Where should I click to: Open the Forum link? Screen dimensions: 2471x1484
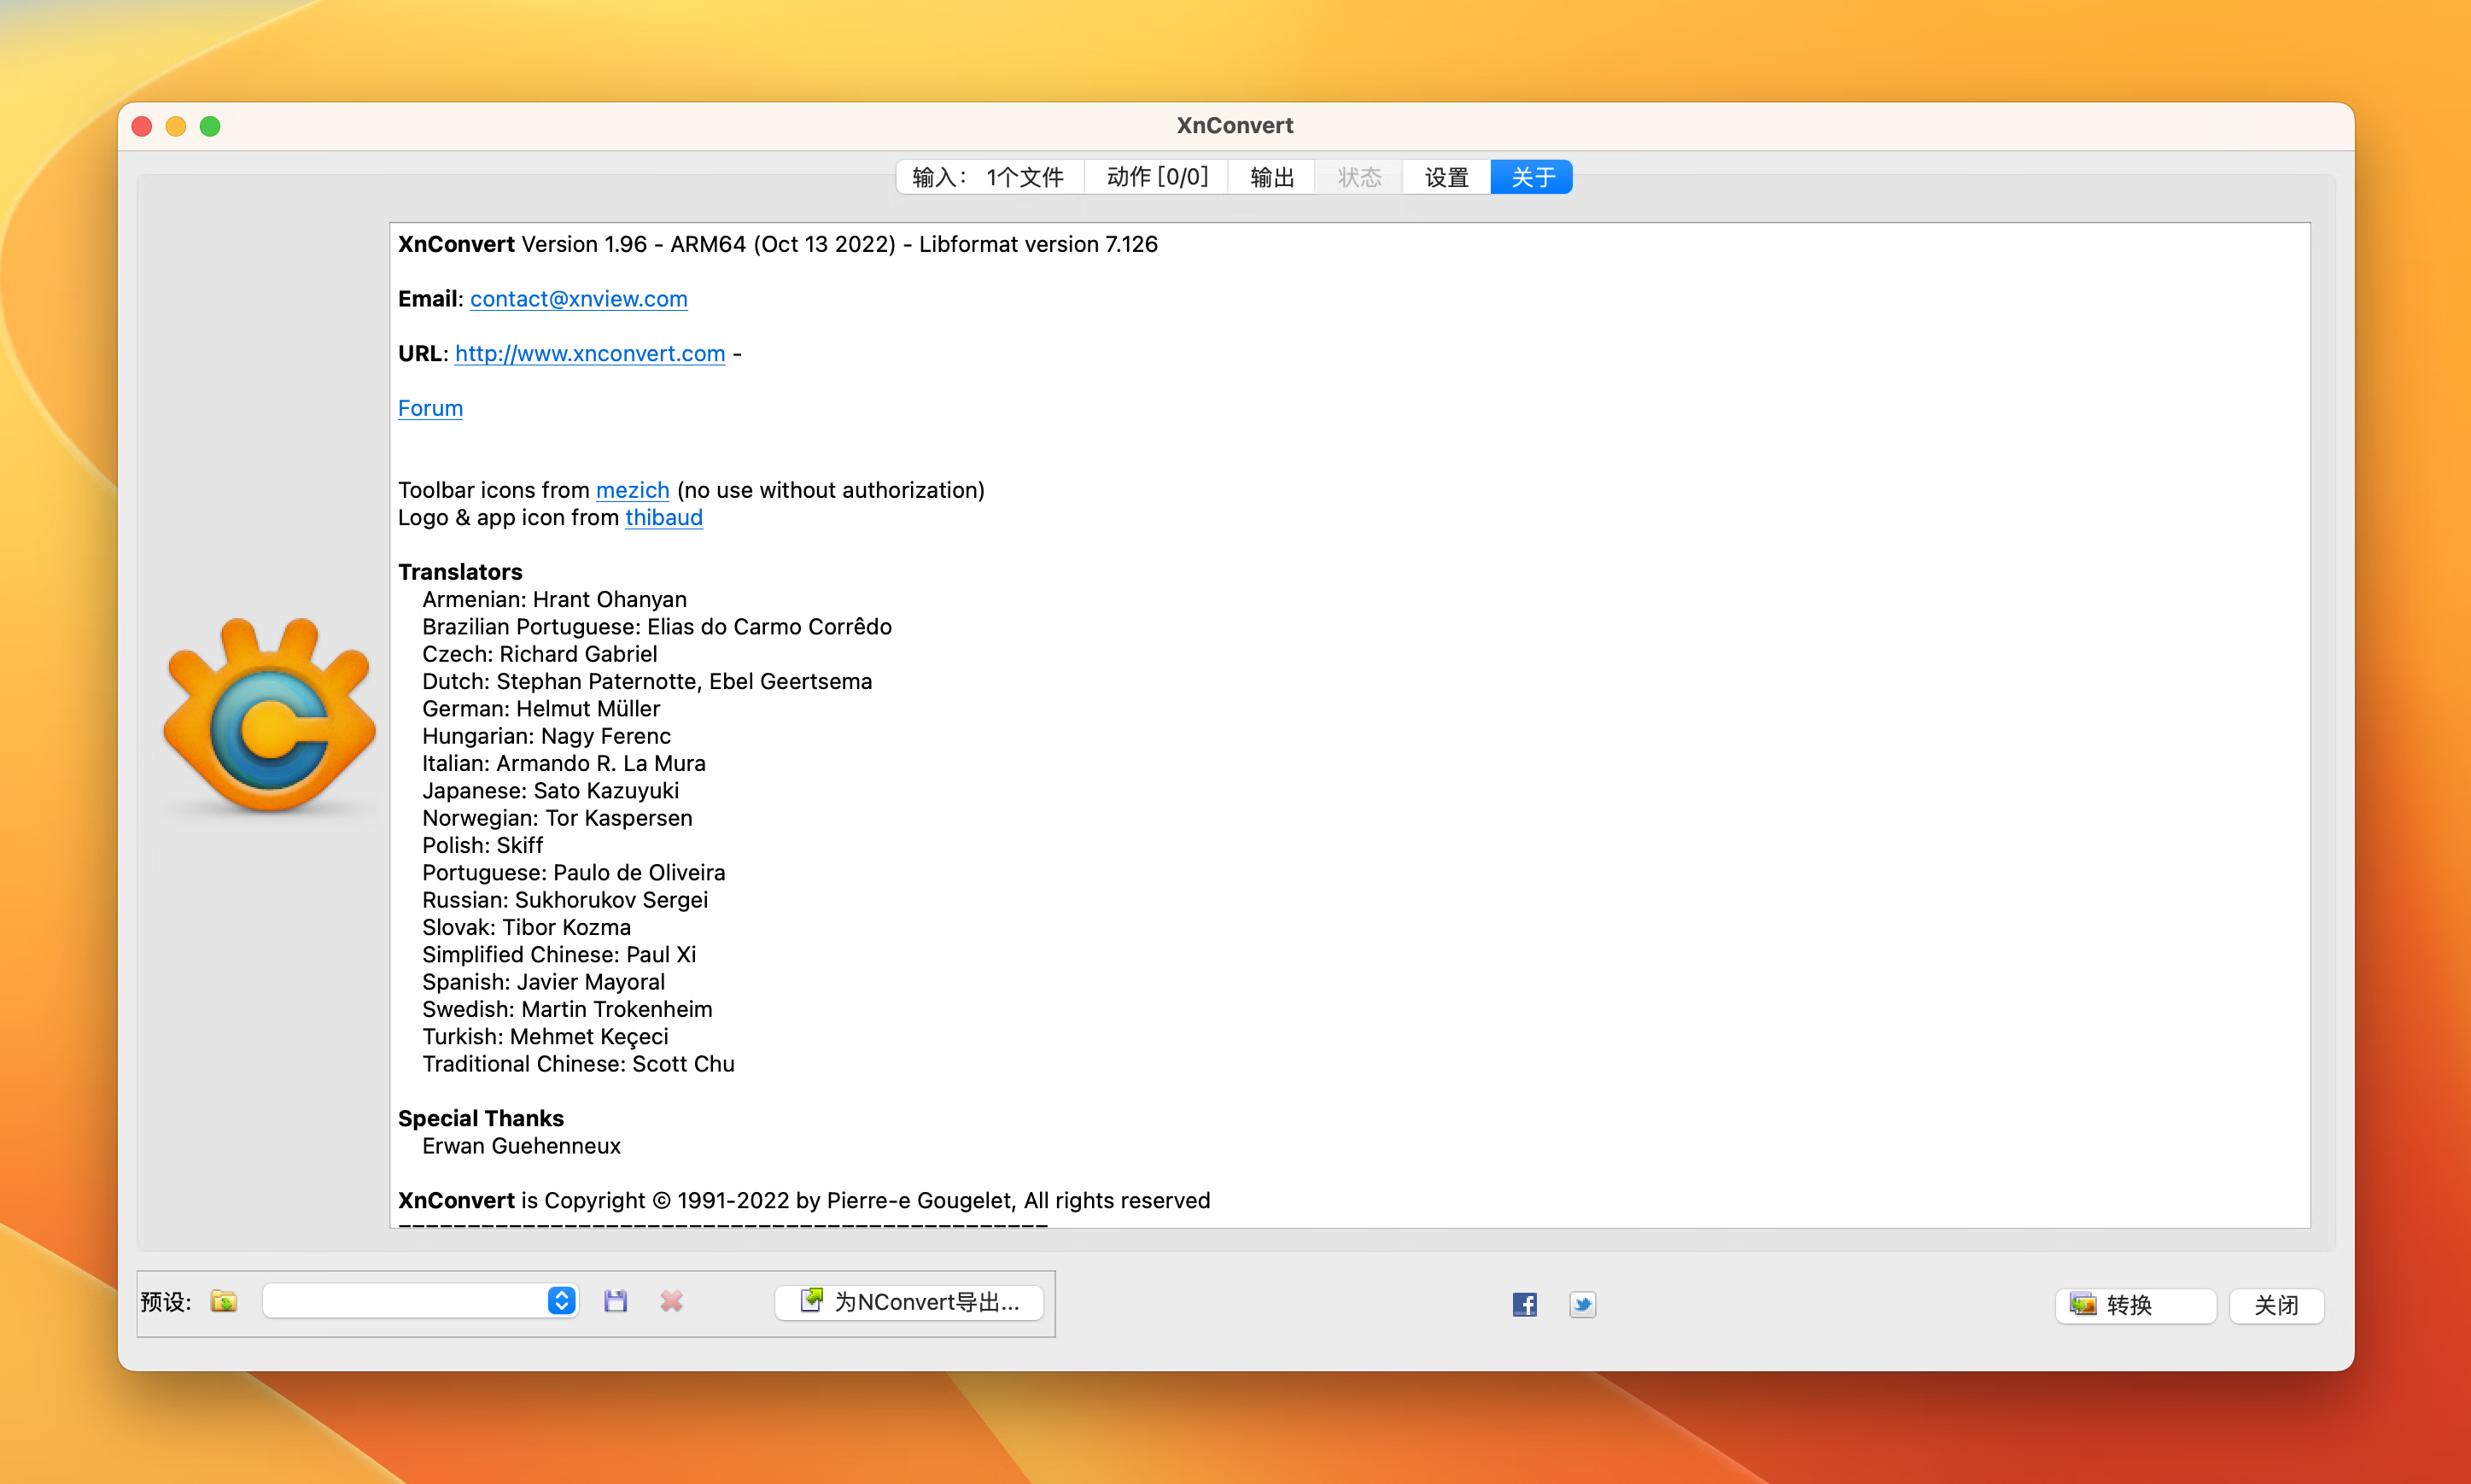tap(430, 408)
